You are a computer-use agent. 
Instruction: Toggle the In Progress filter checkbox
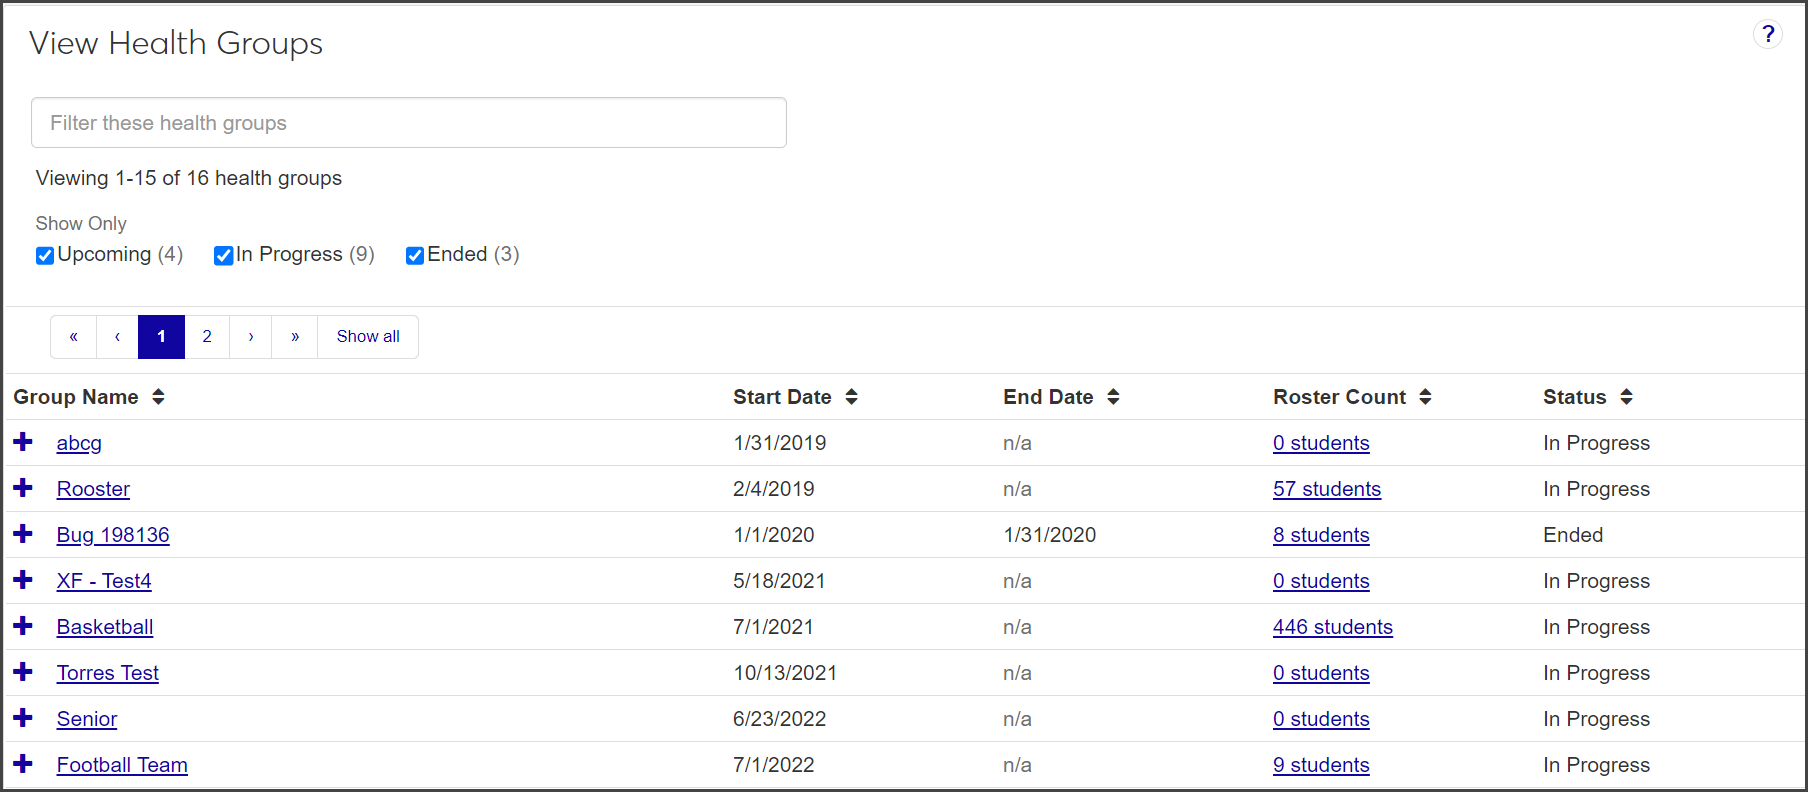click(x=224, y=256)
